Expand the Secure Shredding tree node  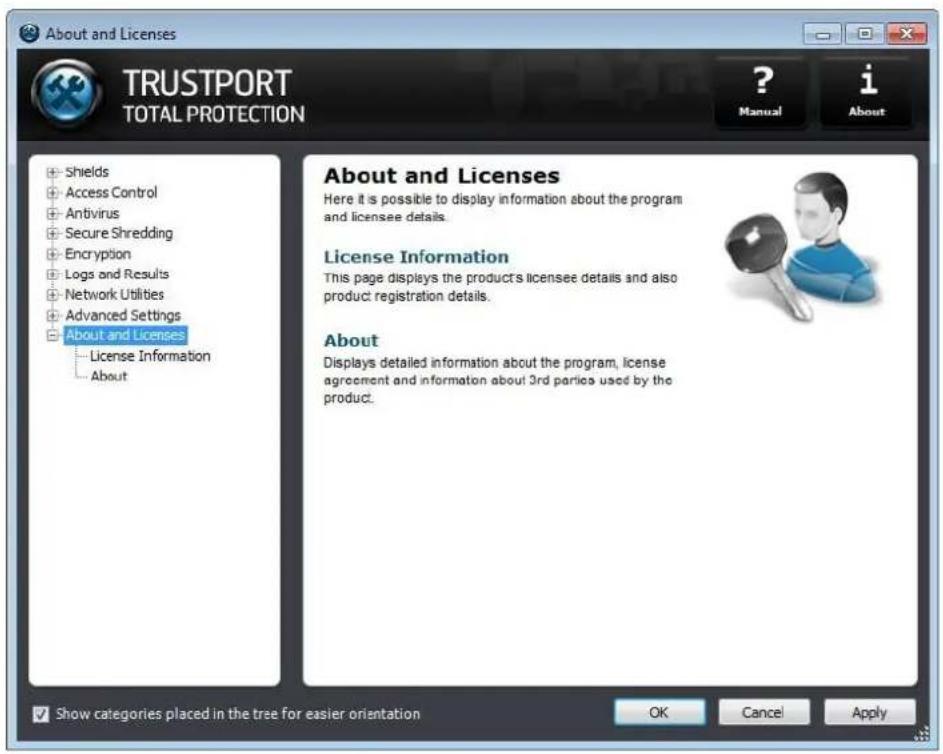tap(52, 233)
